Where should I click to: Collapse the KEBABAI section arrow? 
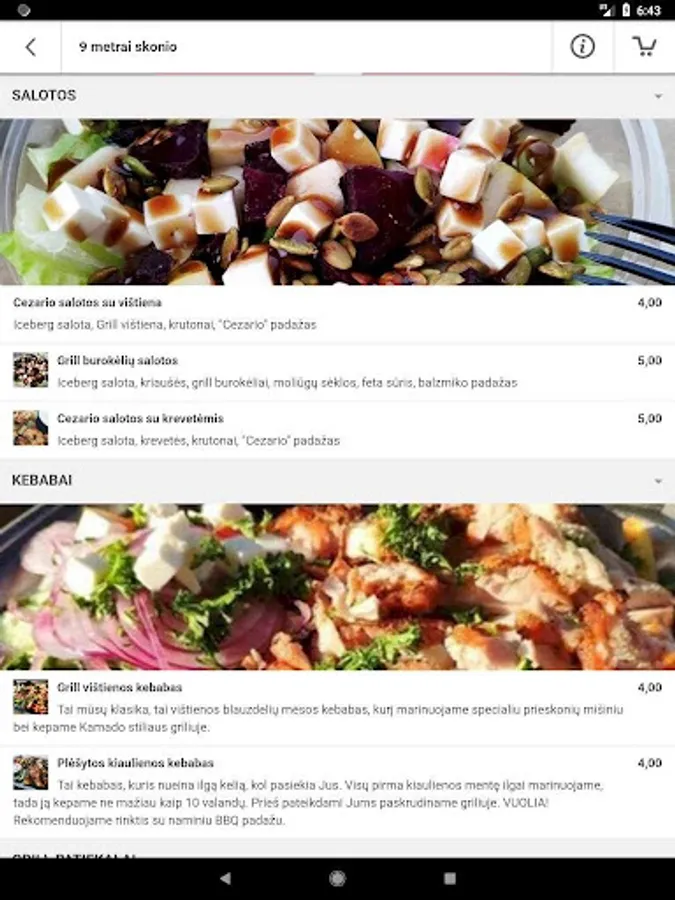point(658,480)
